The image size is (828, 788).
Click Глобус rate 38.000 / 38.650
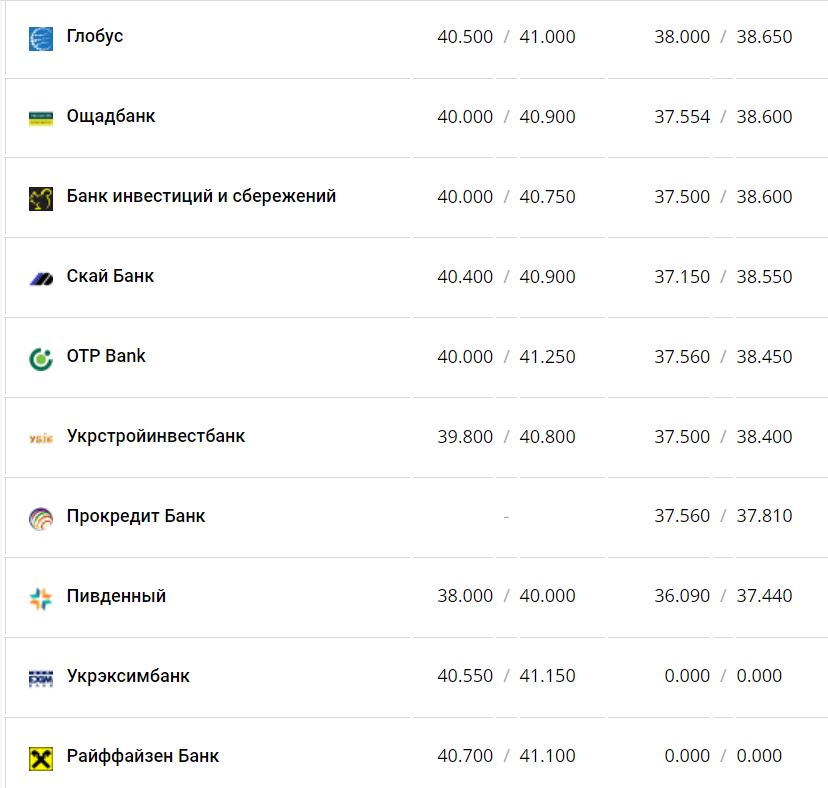723,37
